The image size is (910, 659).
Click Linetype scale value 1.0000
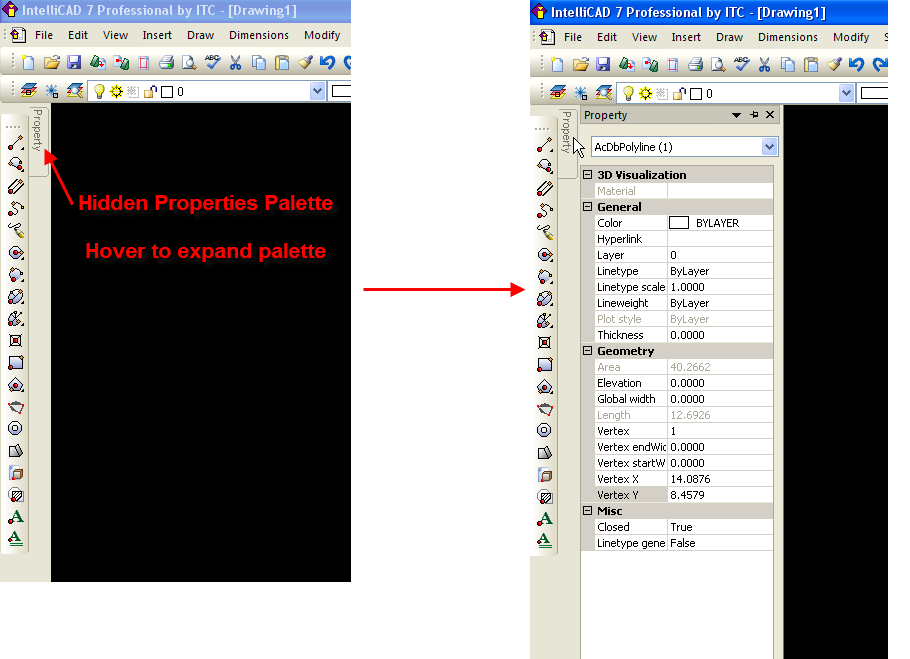pos(720,287)
